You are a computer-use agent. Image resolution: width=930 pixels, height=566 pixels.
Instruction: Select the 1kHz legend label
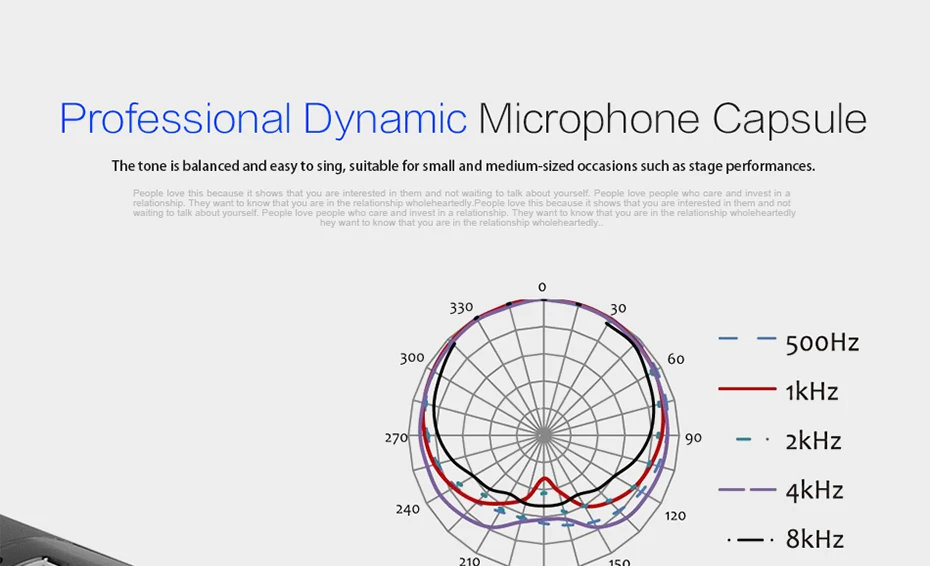[x=811, y=392]
